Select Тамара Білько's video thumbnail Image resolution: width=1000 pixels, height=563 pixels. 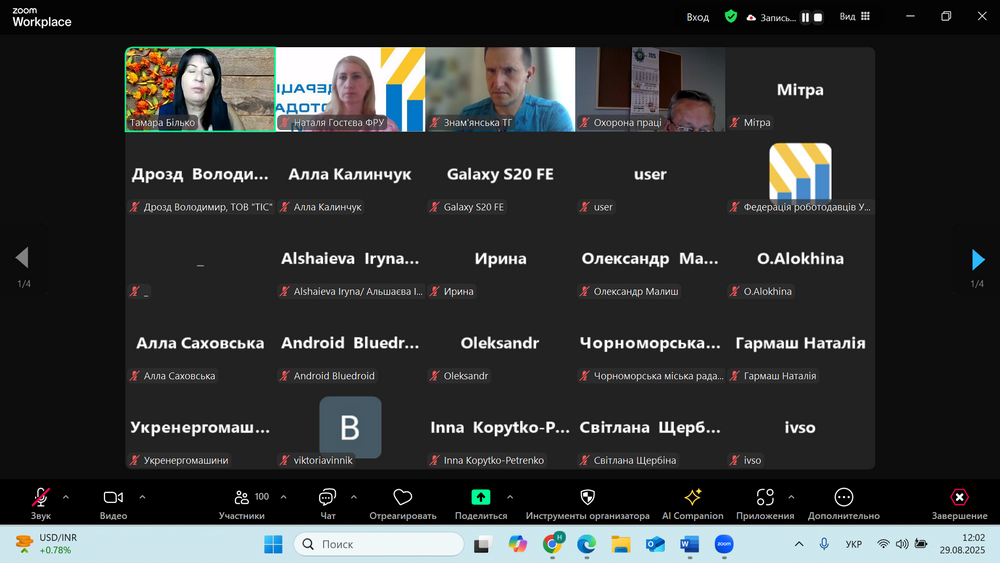tap(200, 89)
